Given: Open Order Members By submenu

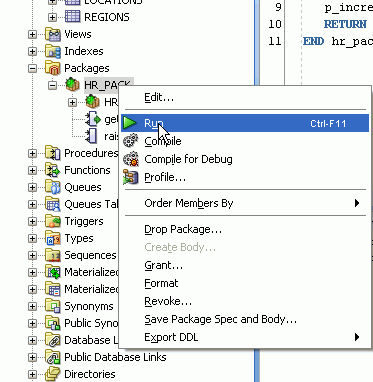Looking at the screenshot, I should (245, 203).
